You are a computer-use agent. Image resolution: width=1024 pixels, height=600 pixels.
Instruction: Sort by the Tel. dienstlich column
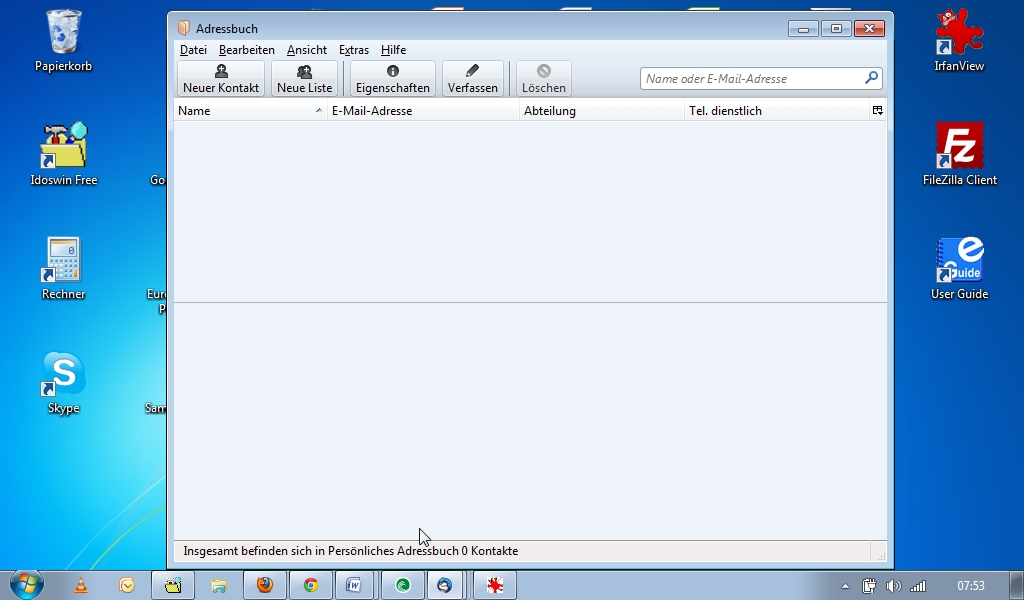click(776, 111)
